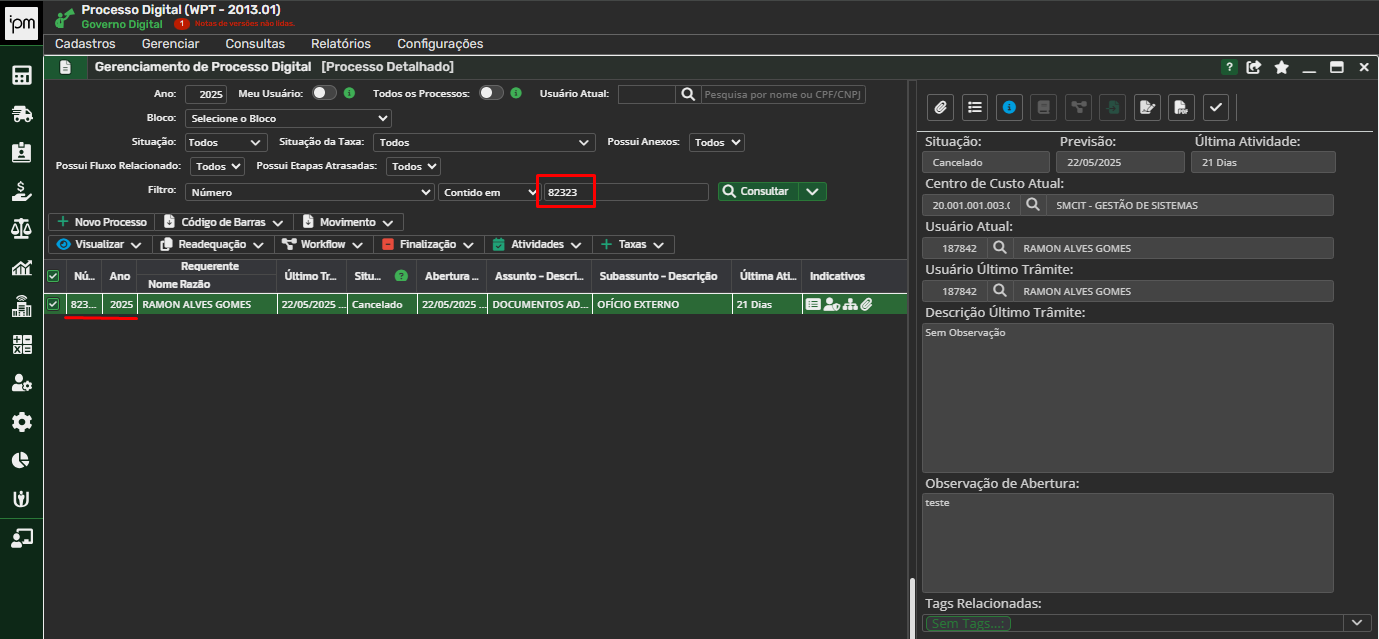Click the book icon in detail panel
The image size is (1379, 639).
point(1043,107)
